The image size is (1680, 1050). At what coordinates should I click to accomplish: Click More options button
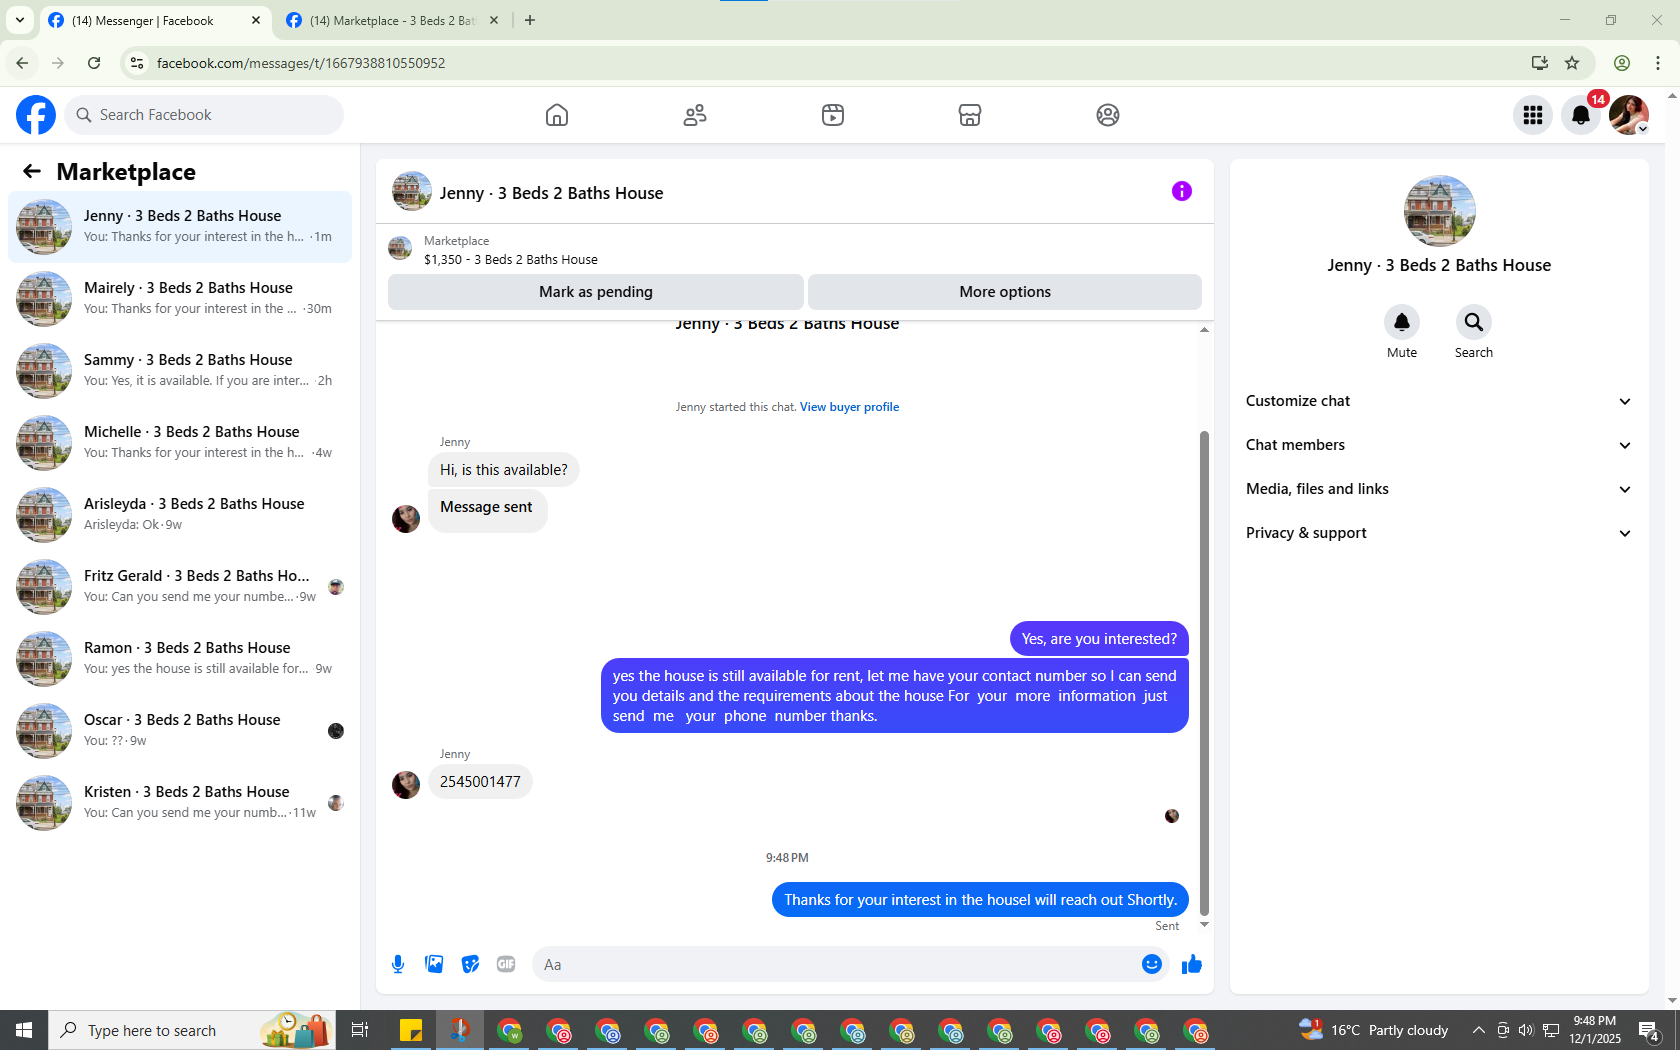tap(1005, 292)
